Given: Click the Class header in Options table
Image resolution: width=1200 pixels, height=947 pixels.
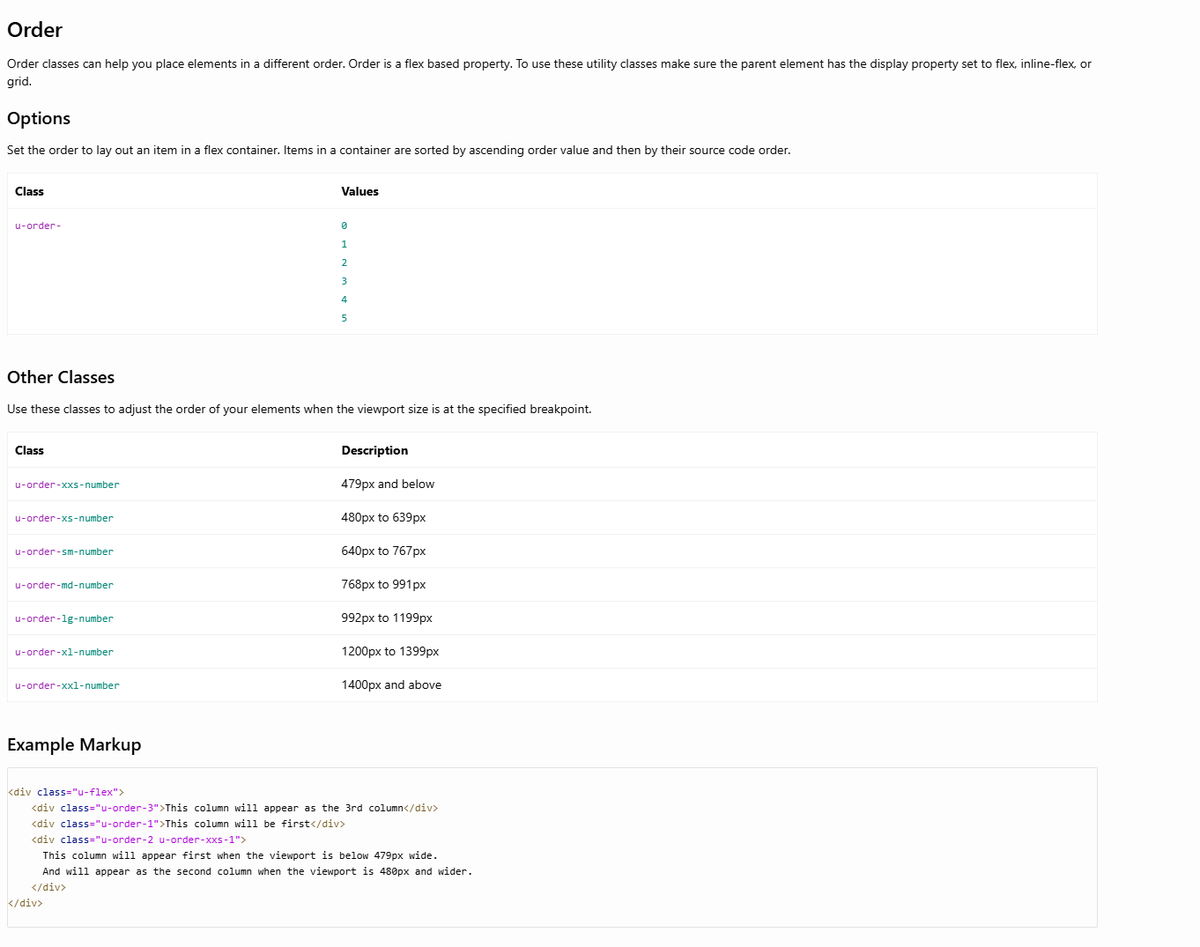Looking at the screenshot, I should pyautogui.click(x=30, y=191).
